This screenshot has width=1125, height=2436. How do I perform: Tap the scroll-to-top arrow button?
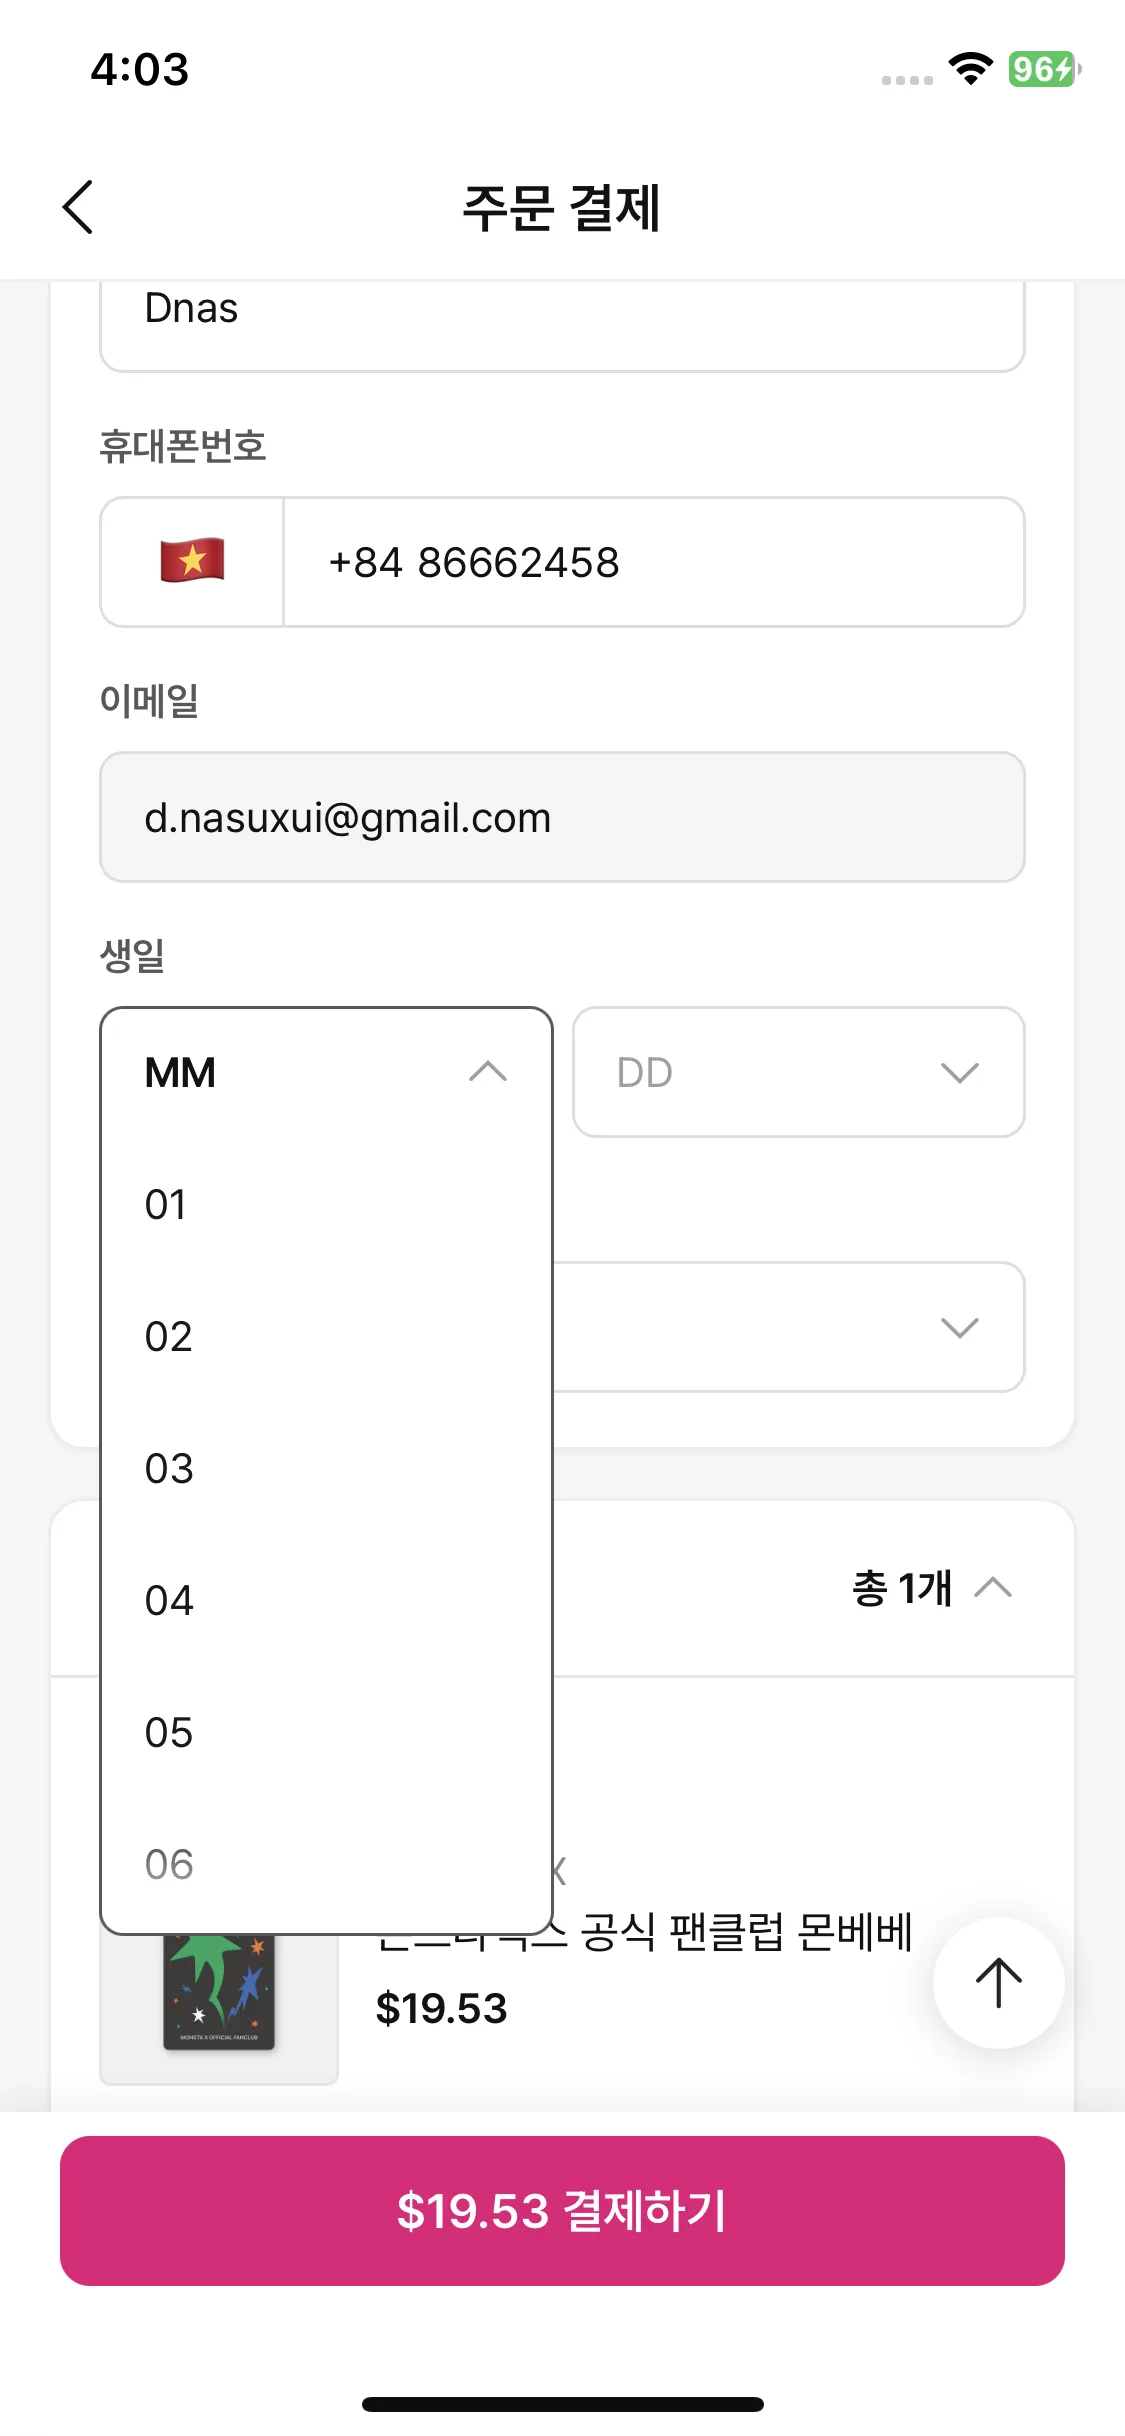[x=998, y=1983]
